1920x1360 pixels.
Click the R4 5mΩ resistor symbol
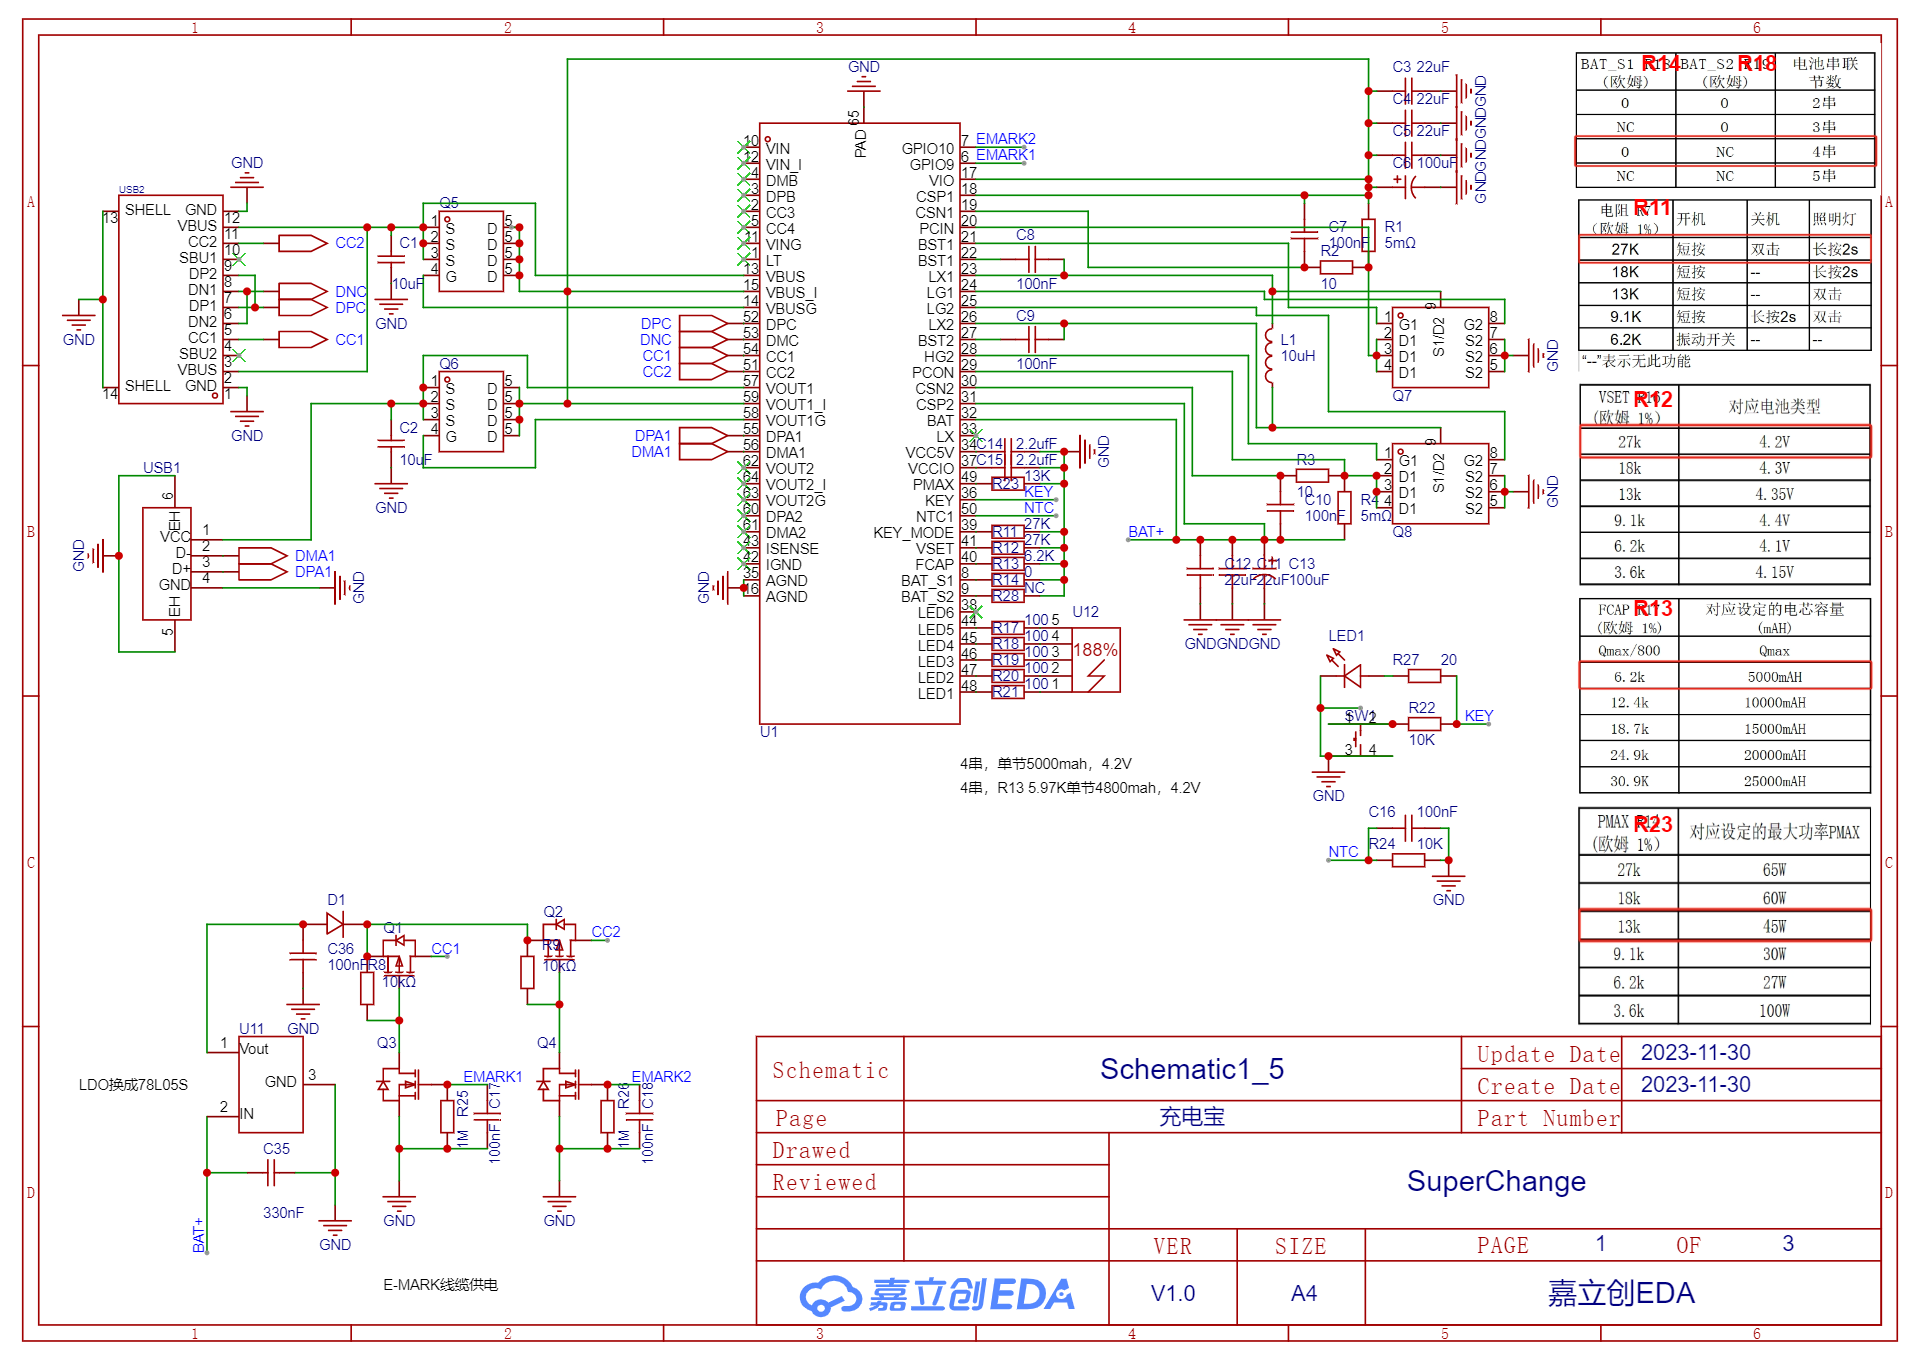click(1344, 507)
